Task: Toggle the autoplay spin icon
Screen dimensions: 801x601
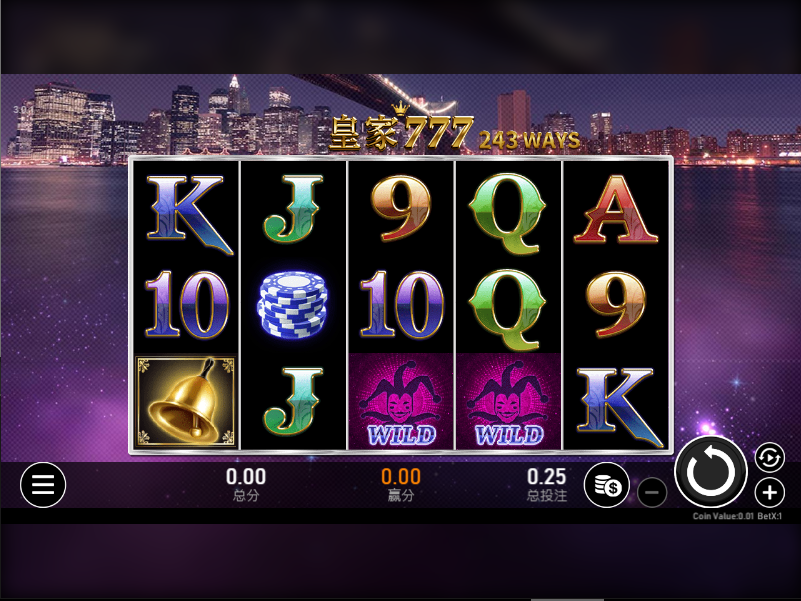Action: coord(769,457)
